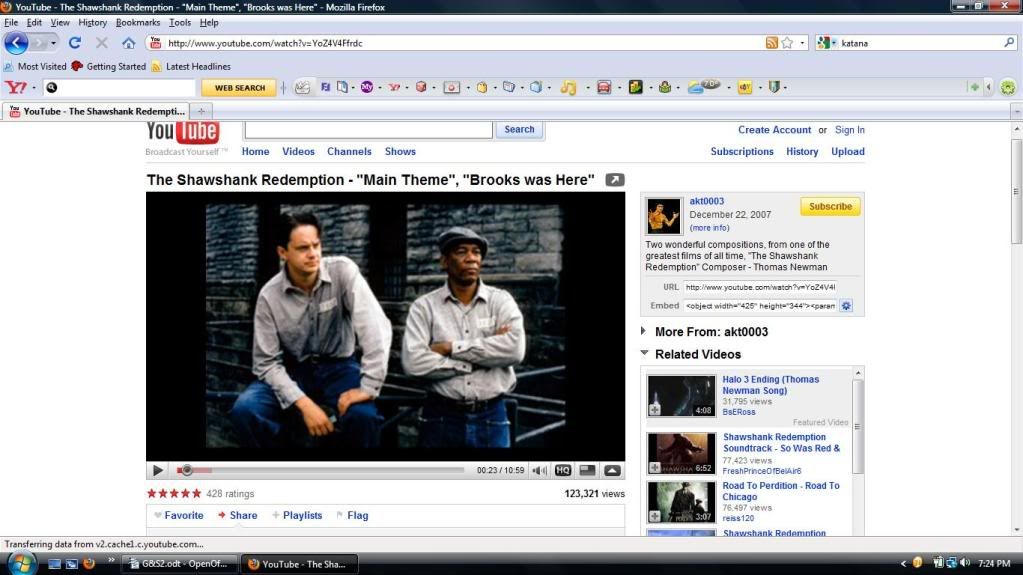
Task: Click the small red Yahoo Y! toolbar button
Action: click(x=394, y=87)
